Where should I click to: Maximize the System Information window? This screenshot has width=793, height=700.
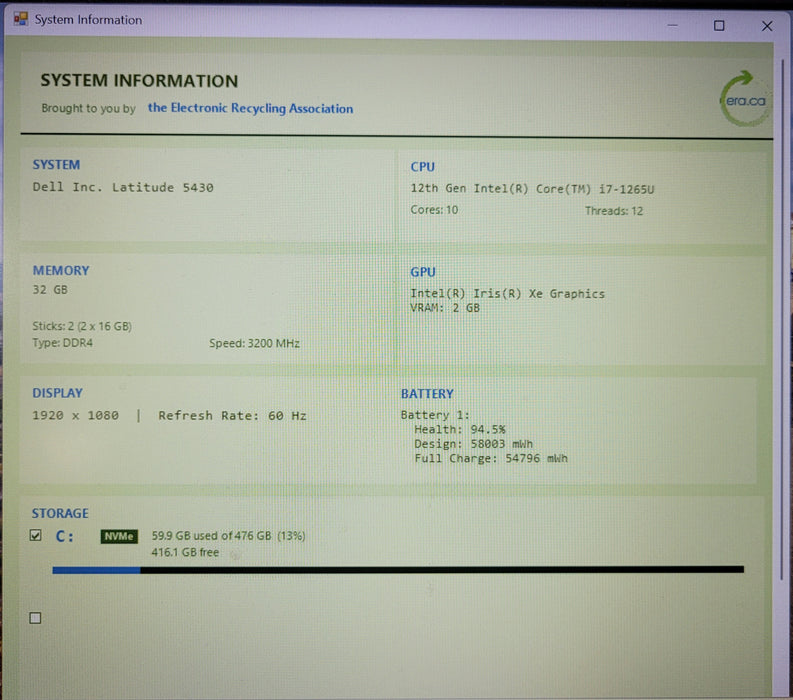tap(719, 25)
